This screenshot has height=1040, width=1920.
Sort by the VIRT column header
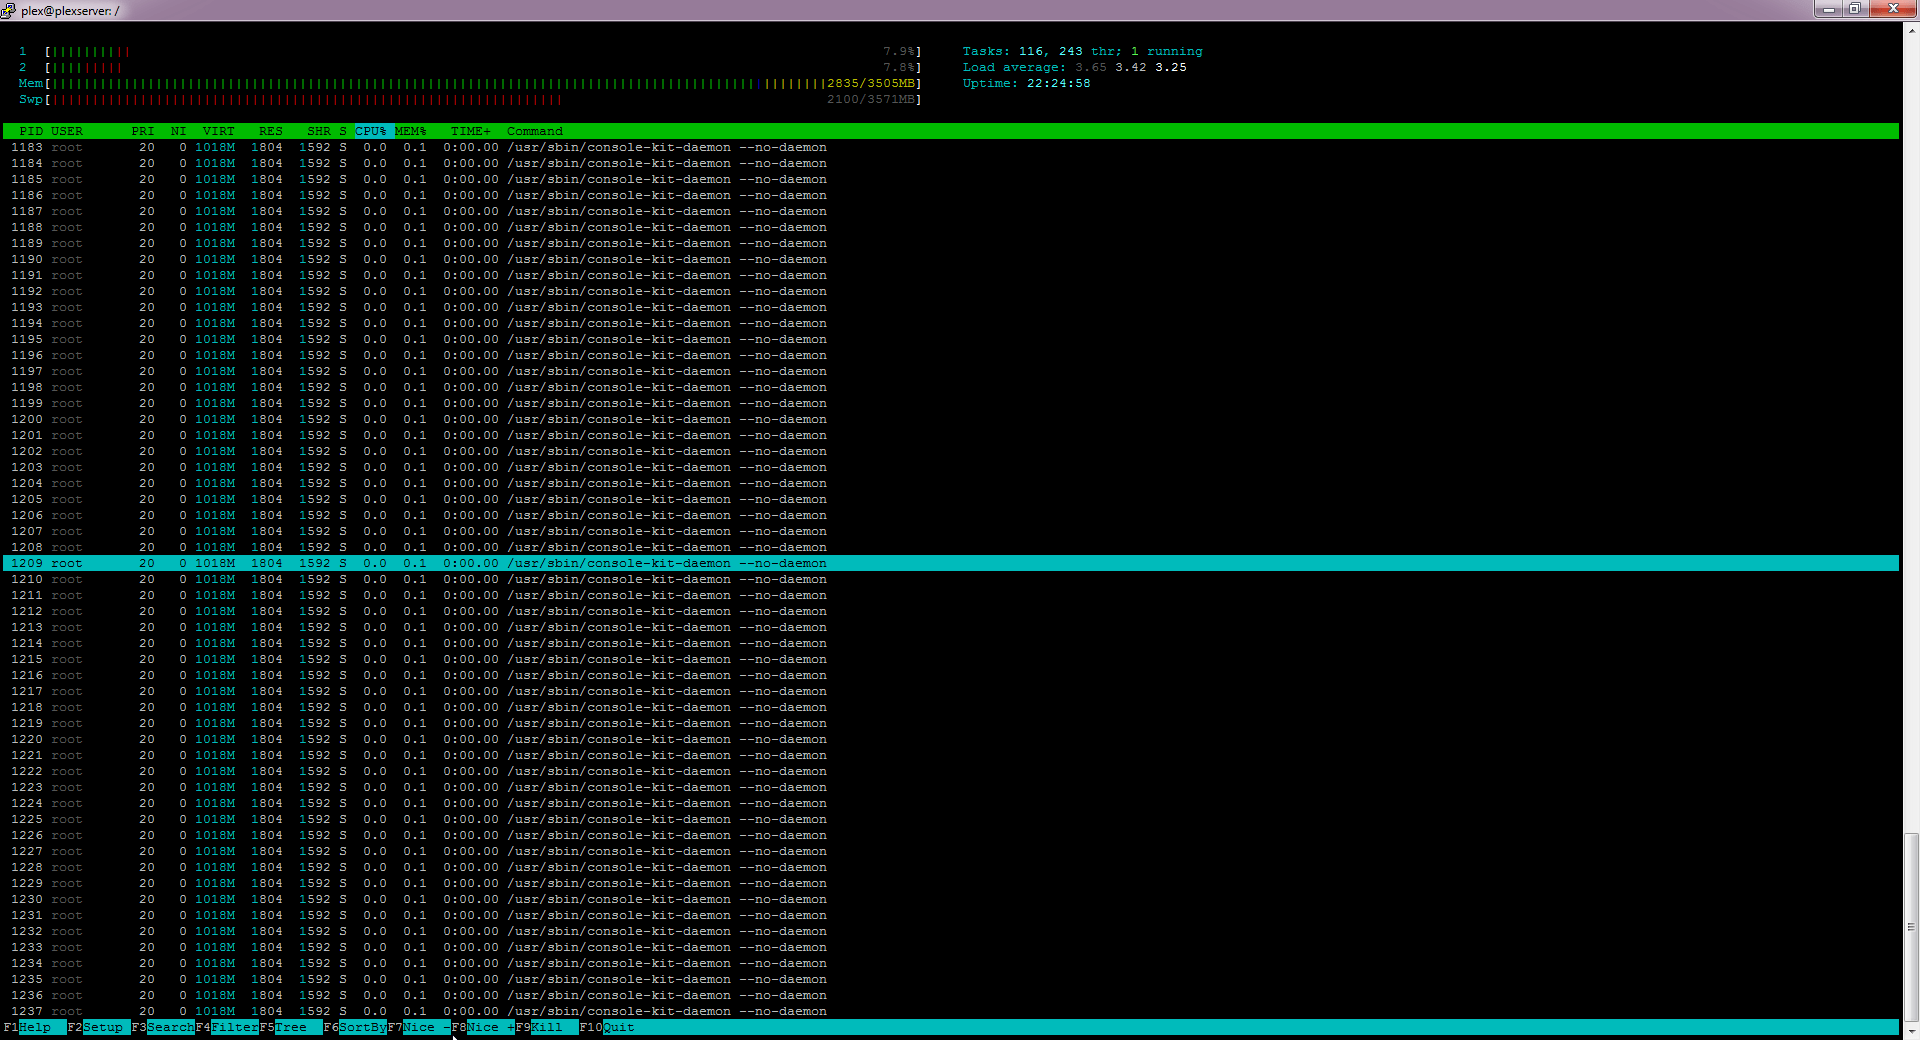(219, 132)
